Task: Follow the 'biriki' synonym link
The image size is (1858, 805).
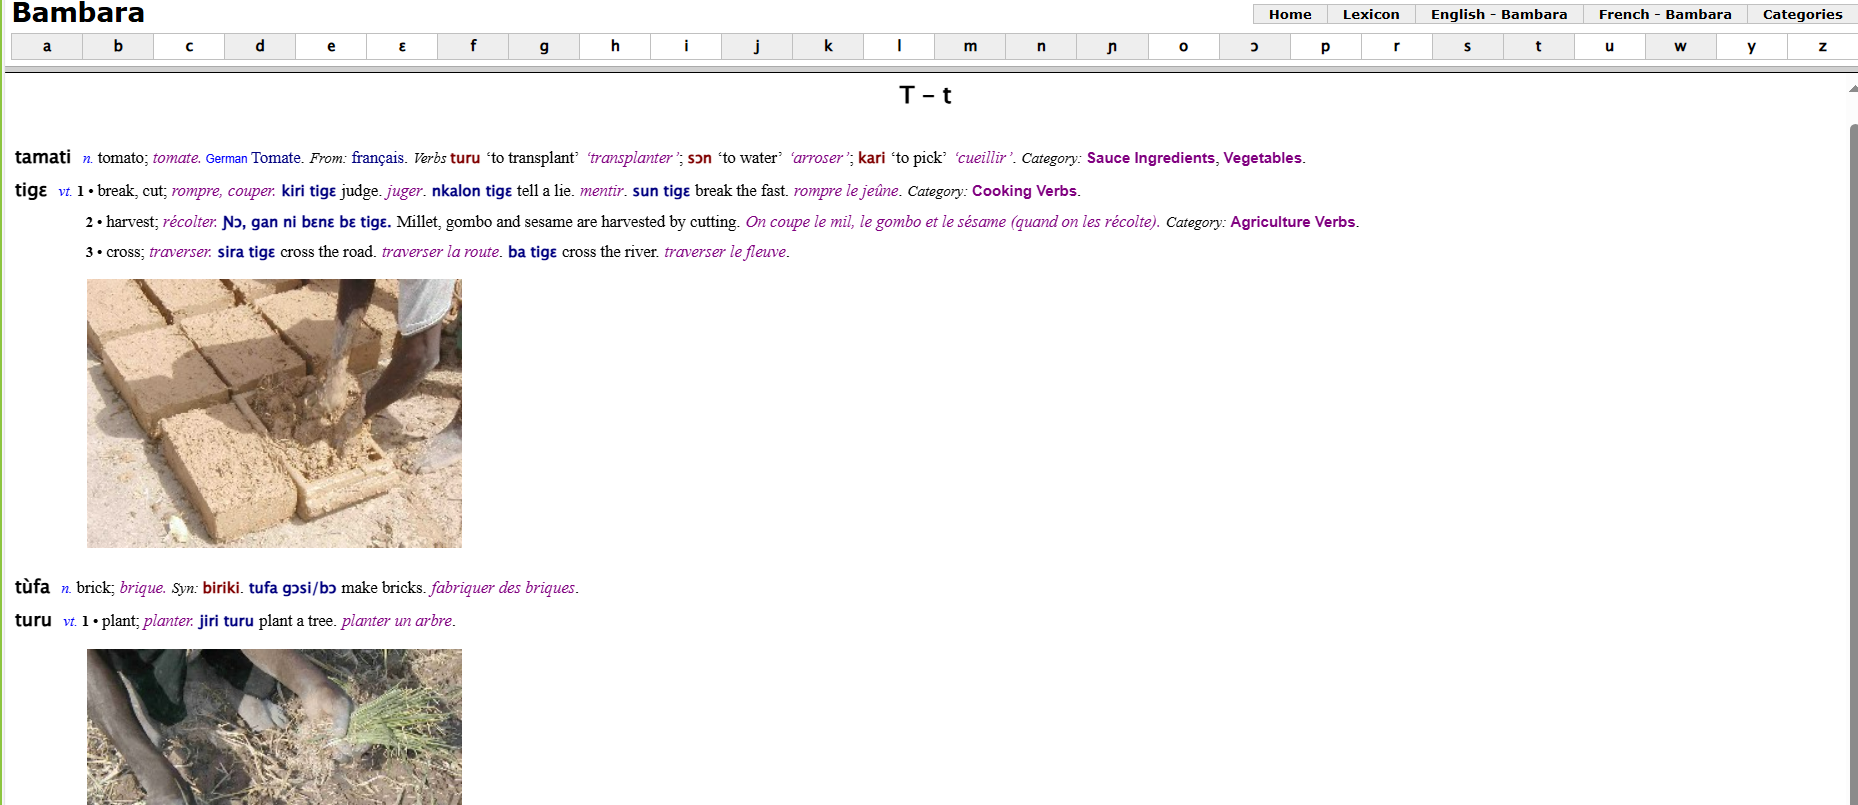Action: [x=221, y=588]
